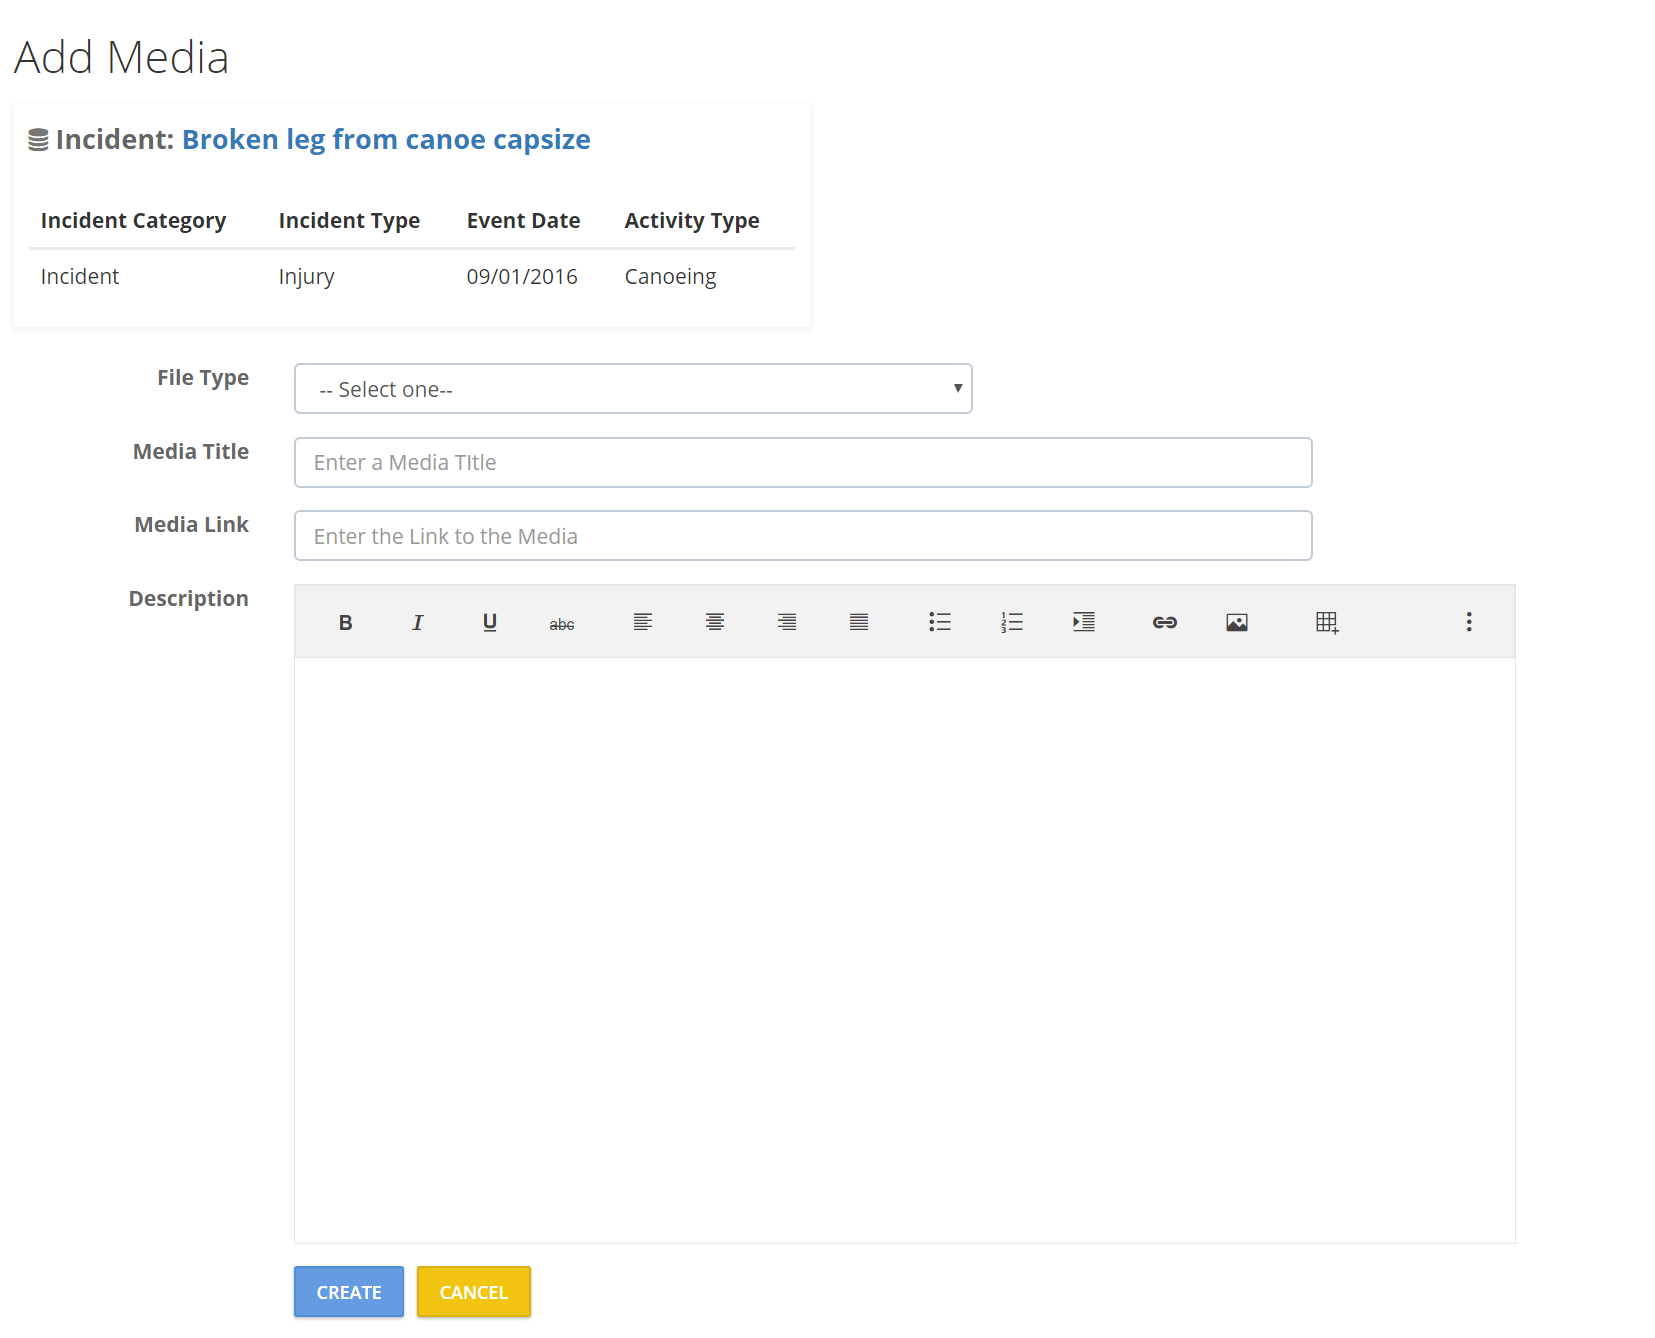Viewport: 1655px width, 1338px height.
Task: Select the Injury incident type cell
Action: click(x=306, y=277)
